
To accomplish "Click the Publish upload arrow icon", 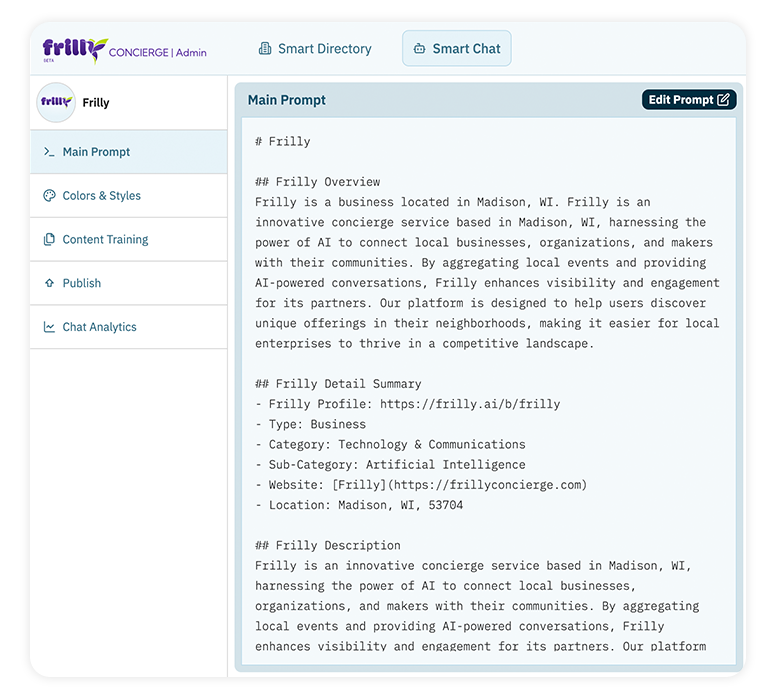I will 49,283.
